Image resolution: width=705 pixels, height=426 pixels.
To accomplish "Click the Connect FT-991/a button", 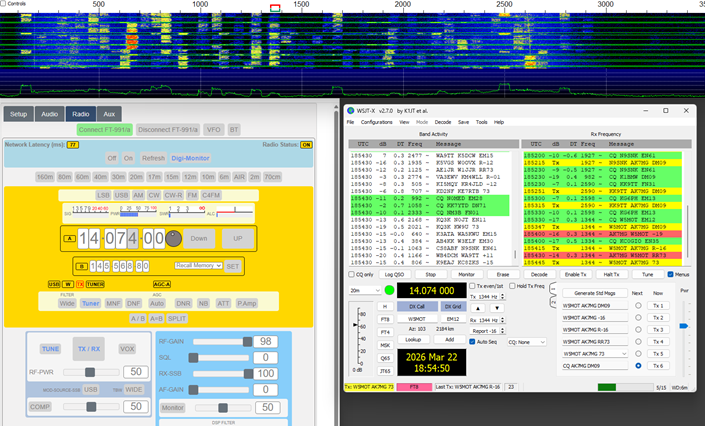I will tap(104, 129).
